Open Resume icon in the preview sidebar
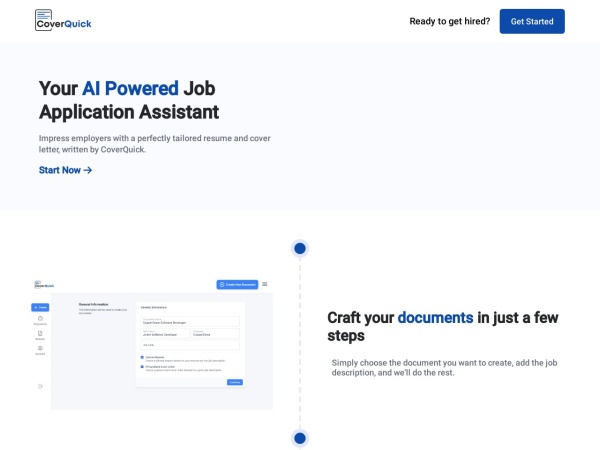This screenshot has width=600, height=450. [x=40, y=336]
